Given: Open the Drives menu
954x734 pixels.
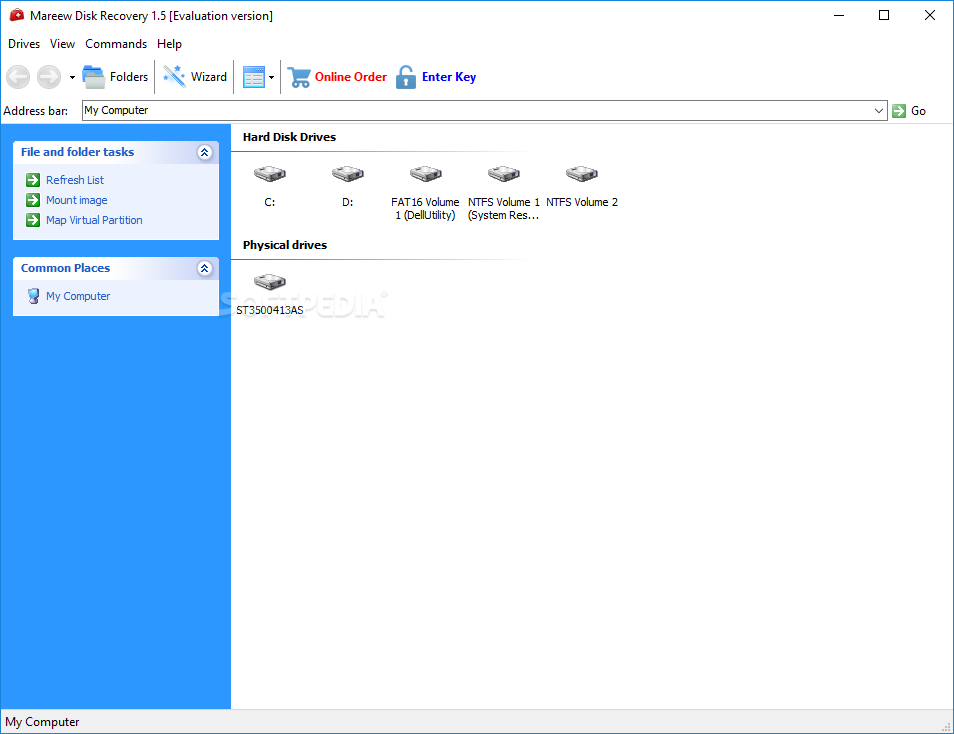Looking at the screenshot, I should tap(24, 44).
